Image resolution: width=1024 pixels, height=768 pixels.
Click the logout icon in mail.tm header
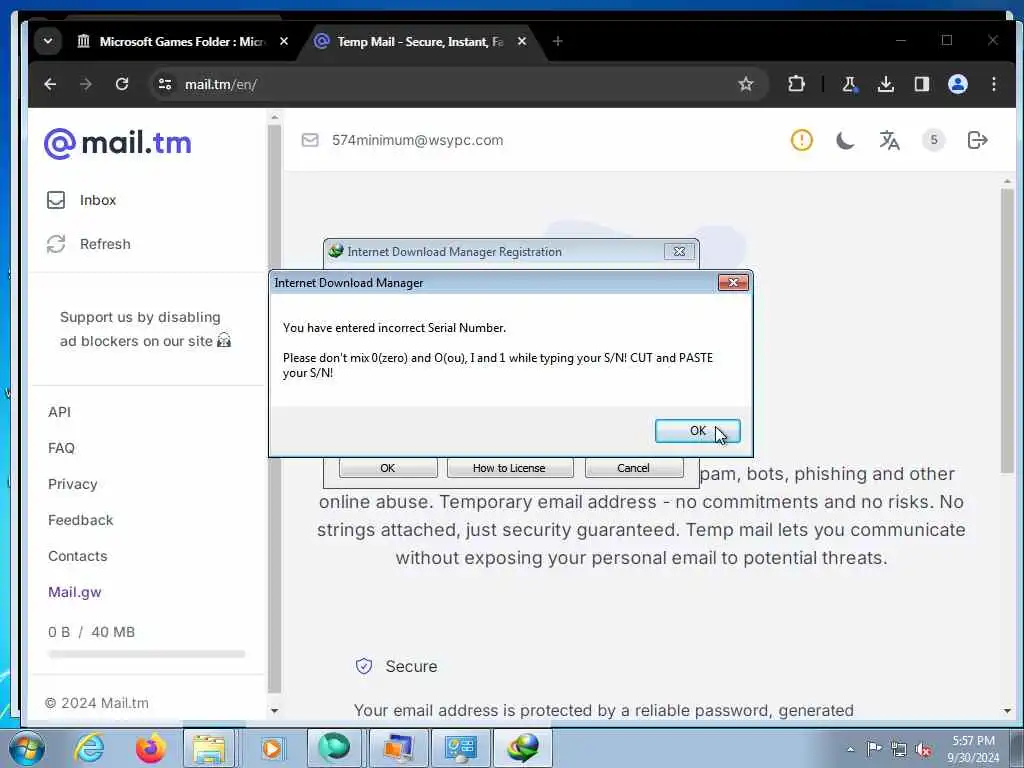[978, 140]
